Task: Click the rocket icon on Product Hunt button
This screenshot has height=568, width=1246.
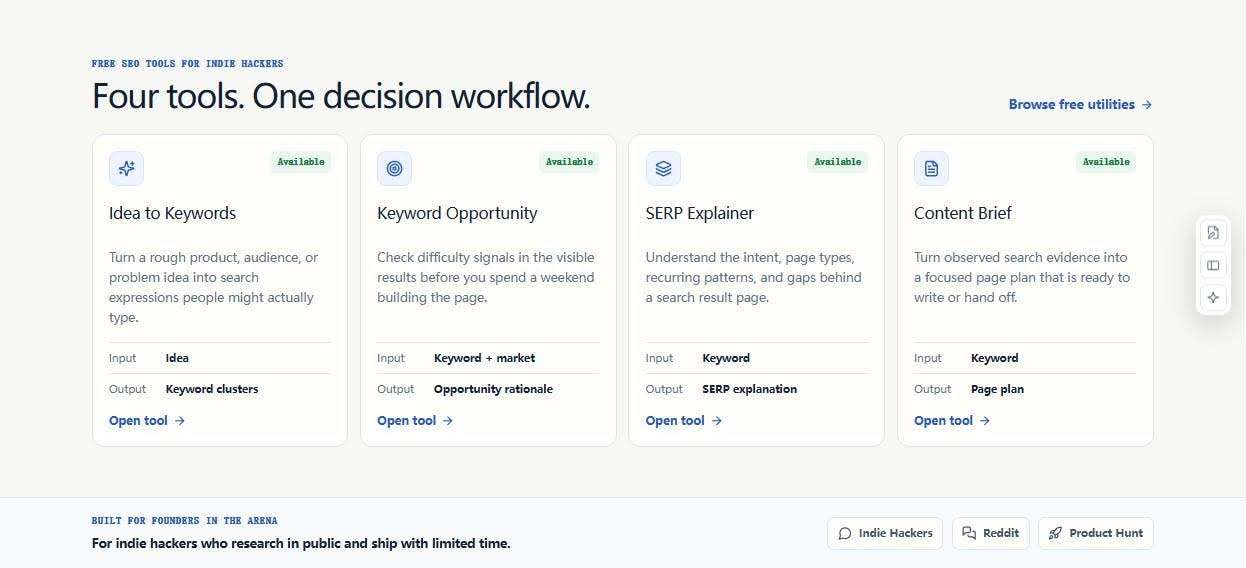Action: click(x=1055, y=533)
